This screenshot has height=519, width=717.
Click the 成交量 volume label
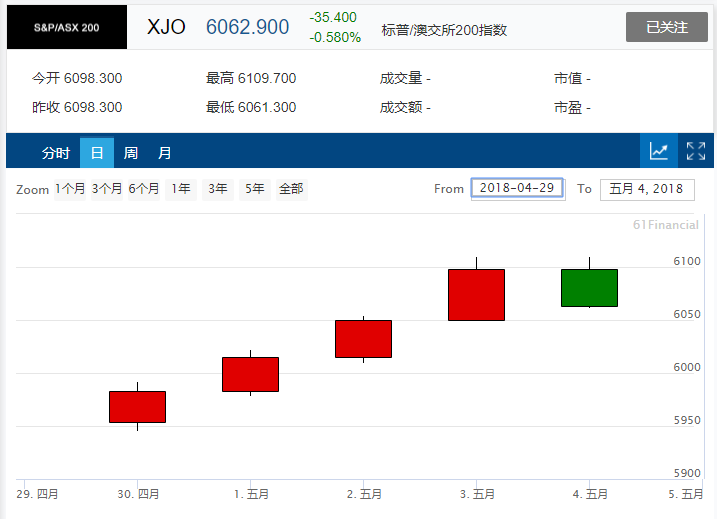pyautogui.click(x=401, y=79)
